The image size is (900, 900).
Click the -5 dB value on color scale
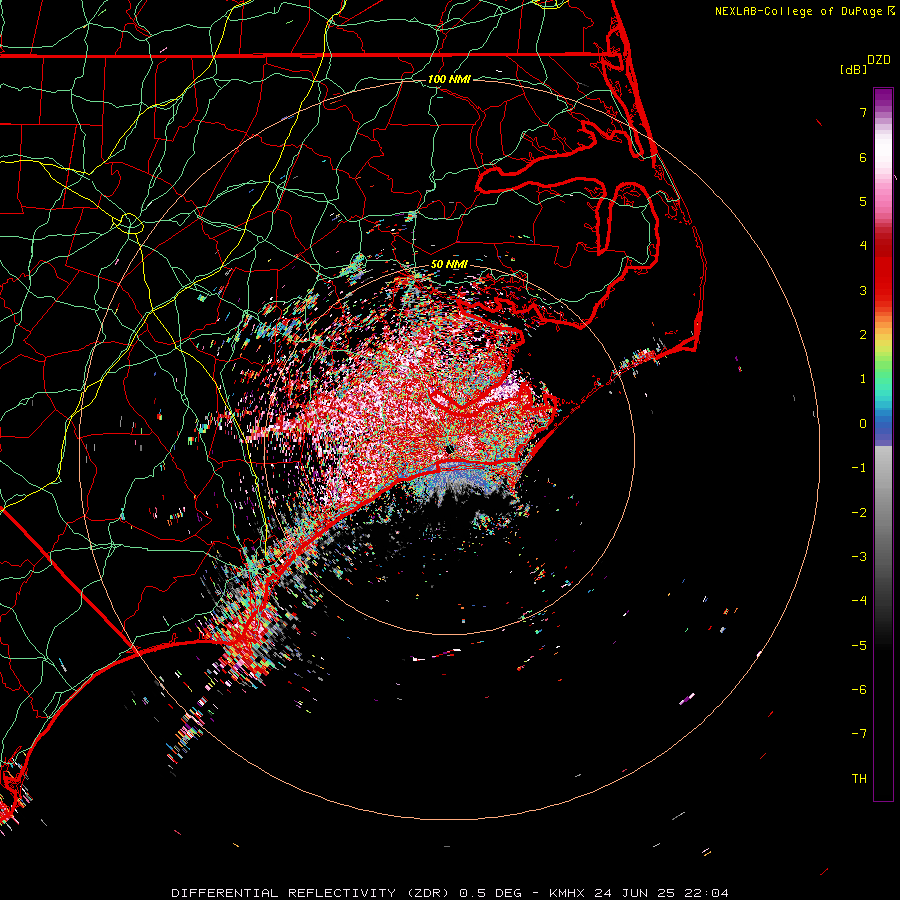(859, 646)
